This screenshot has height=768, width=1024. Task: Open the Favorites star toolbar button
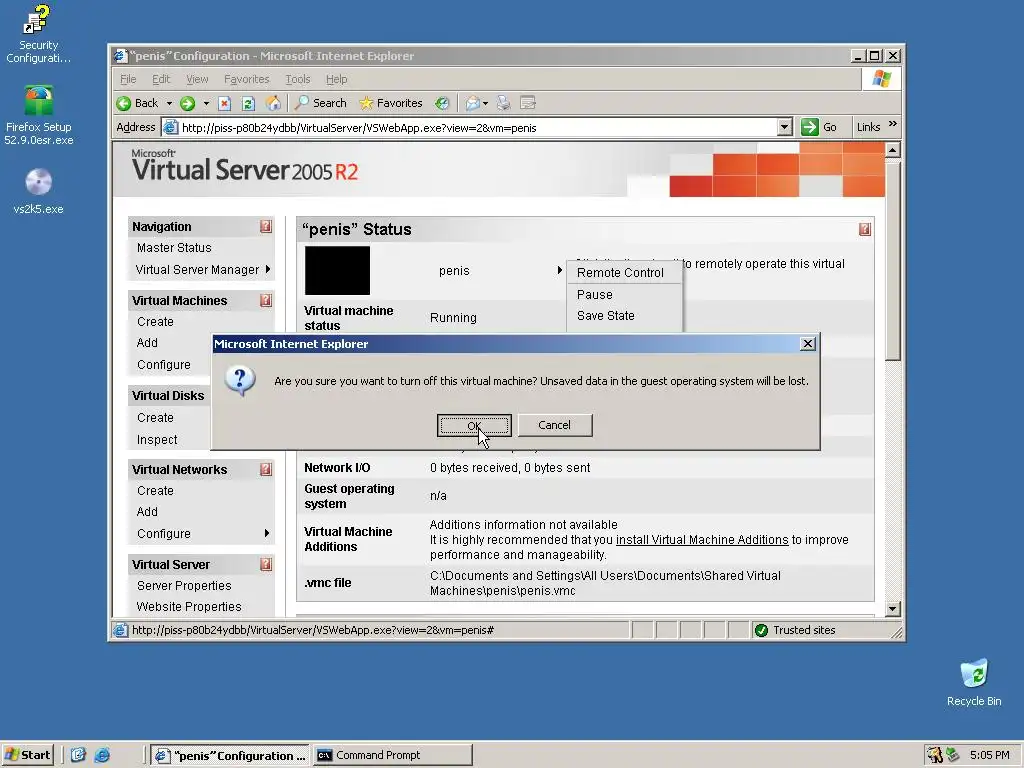point(391,103)
